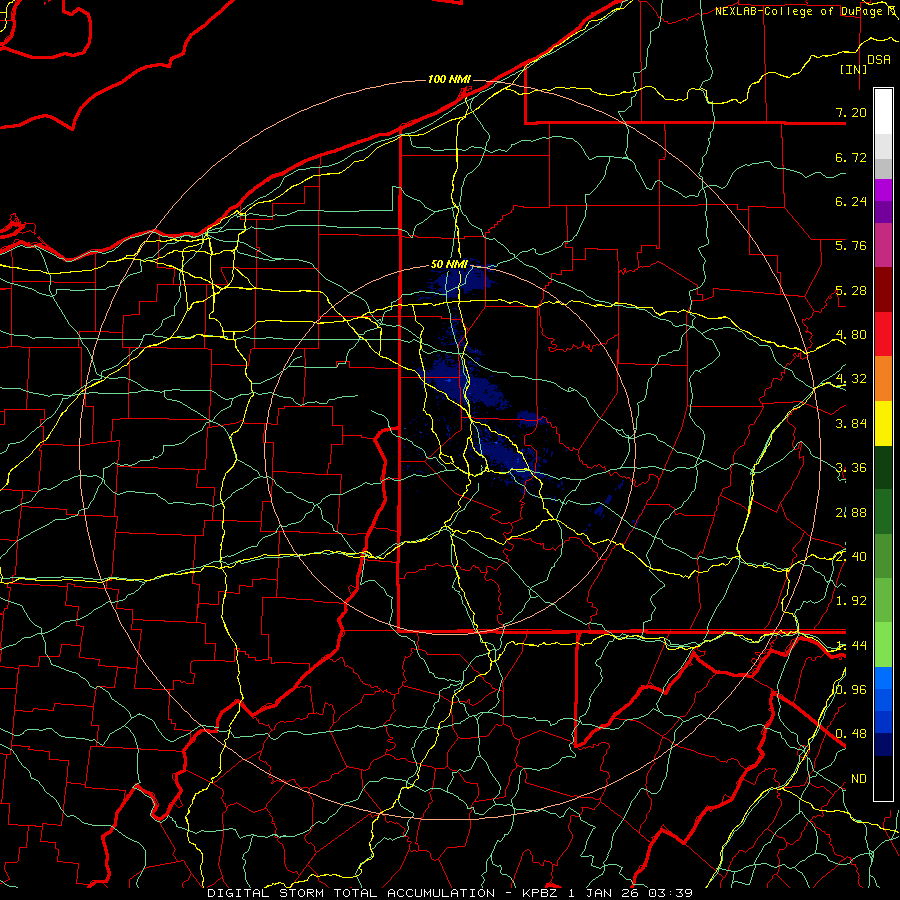Select the 3.84 legend value
Viewport: 900px width, 900px height.
(x=851, y=424)
